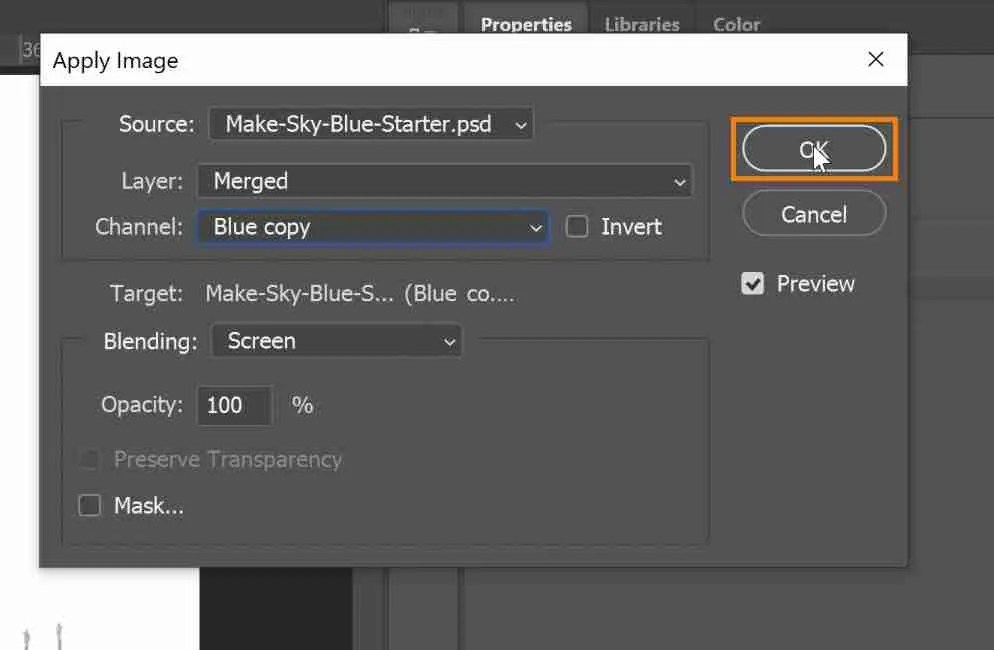Enable the Invert checkbox
994x650 pixels.
coord(577,227)
